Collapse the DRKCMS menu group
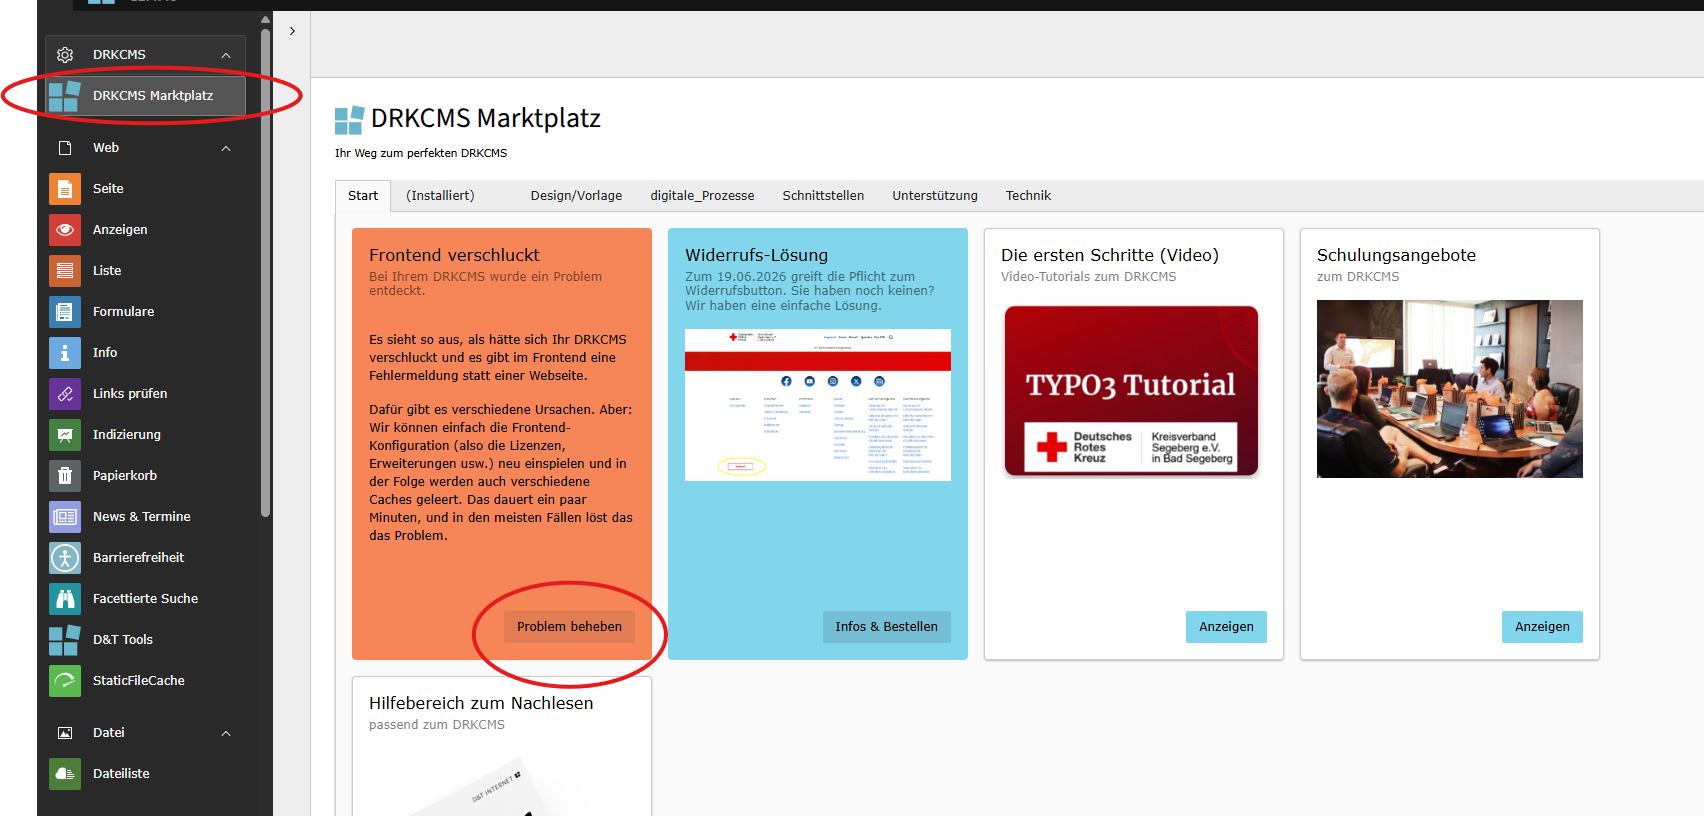The image size is (1704, 816). (226, 55)
